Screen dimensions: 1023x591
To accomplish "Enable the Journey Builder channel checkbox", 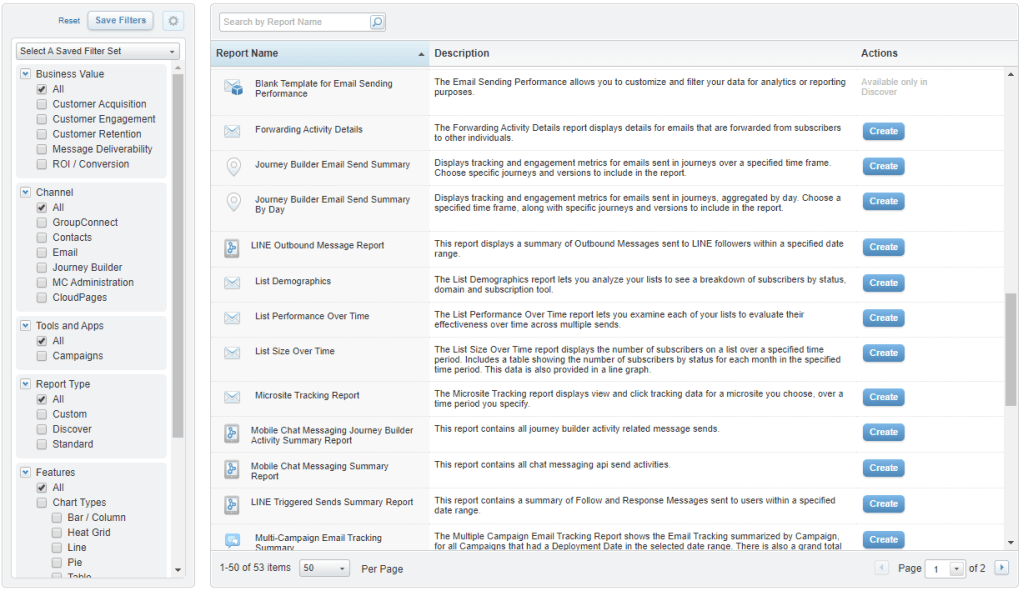I will click(42, 268).
